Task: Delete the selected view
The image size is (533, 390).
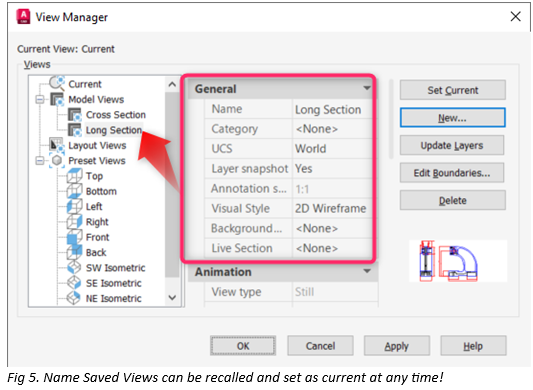Action: [452, 200]
